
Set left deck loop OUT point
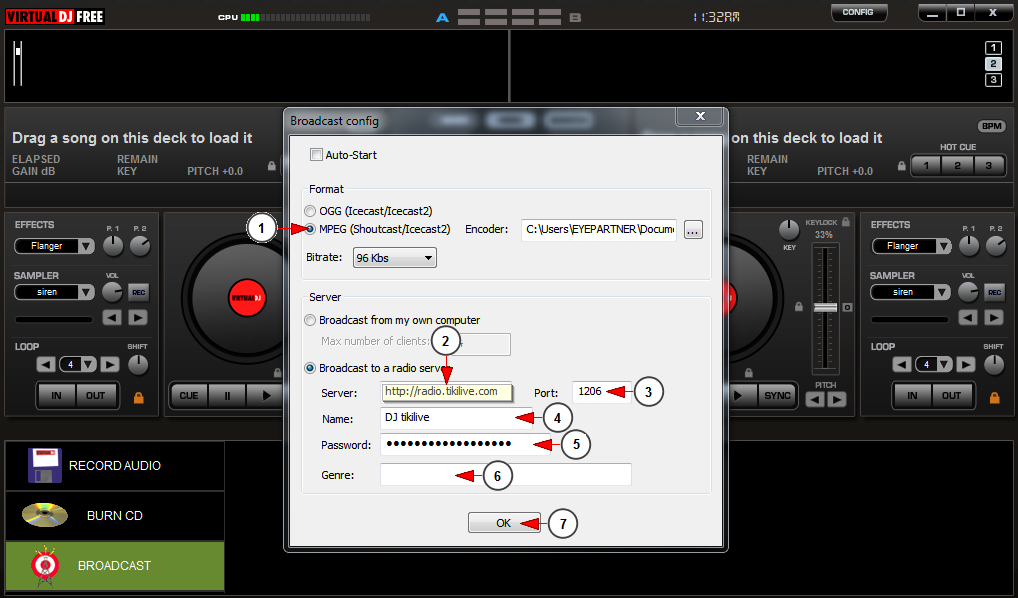(x=95, y=395)
